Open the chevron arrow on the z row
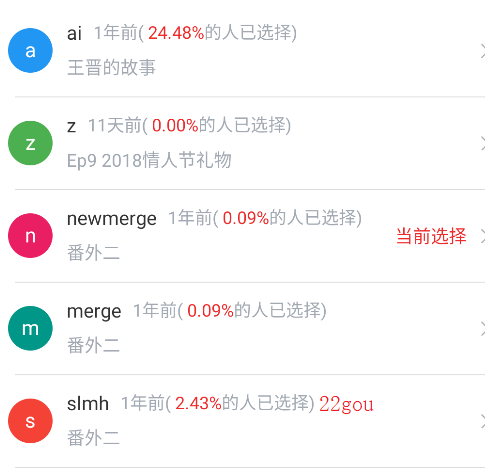Screen dimensions: 485x468 click(482, 144)
